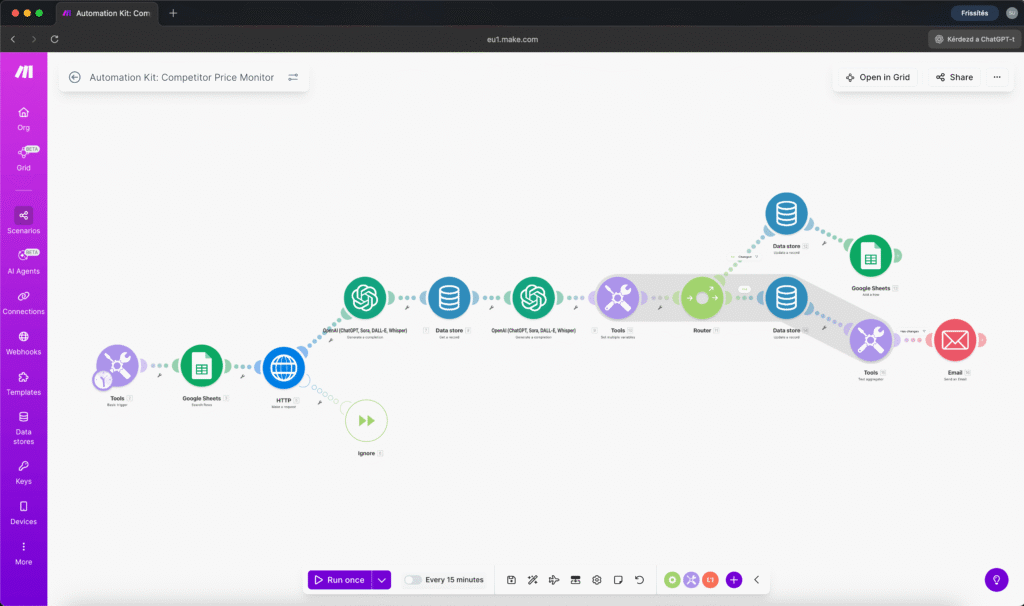Click the Router module in the scenario
Image resolution: width=1024 pixels, height=606 pixels.
(x=703, y=297)
